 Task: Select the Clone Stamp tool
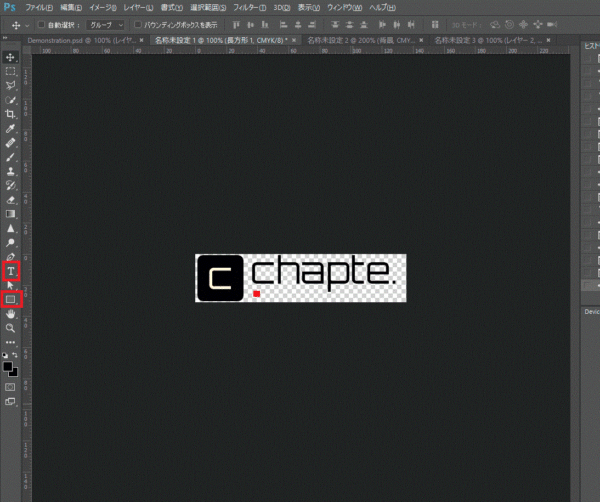10,171
